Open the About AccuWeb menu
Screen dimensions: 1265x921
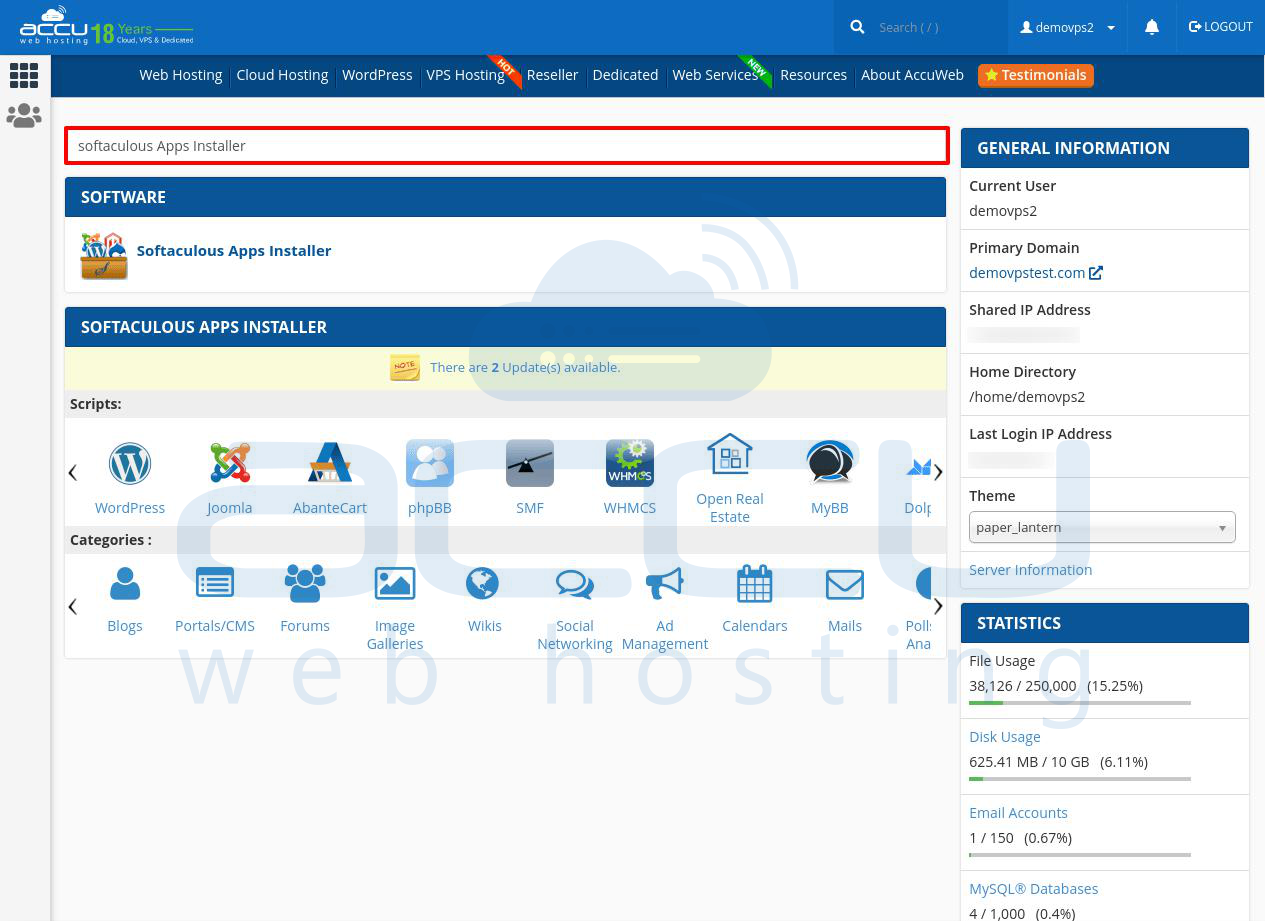[912, 75]
